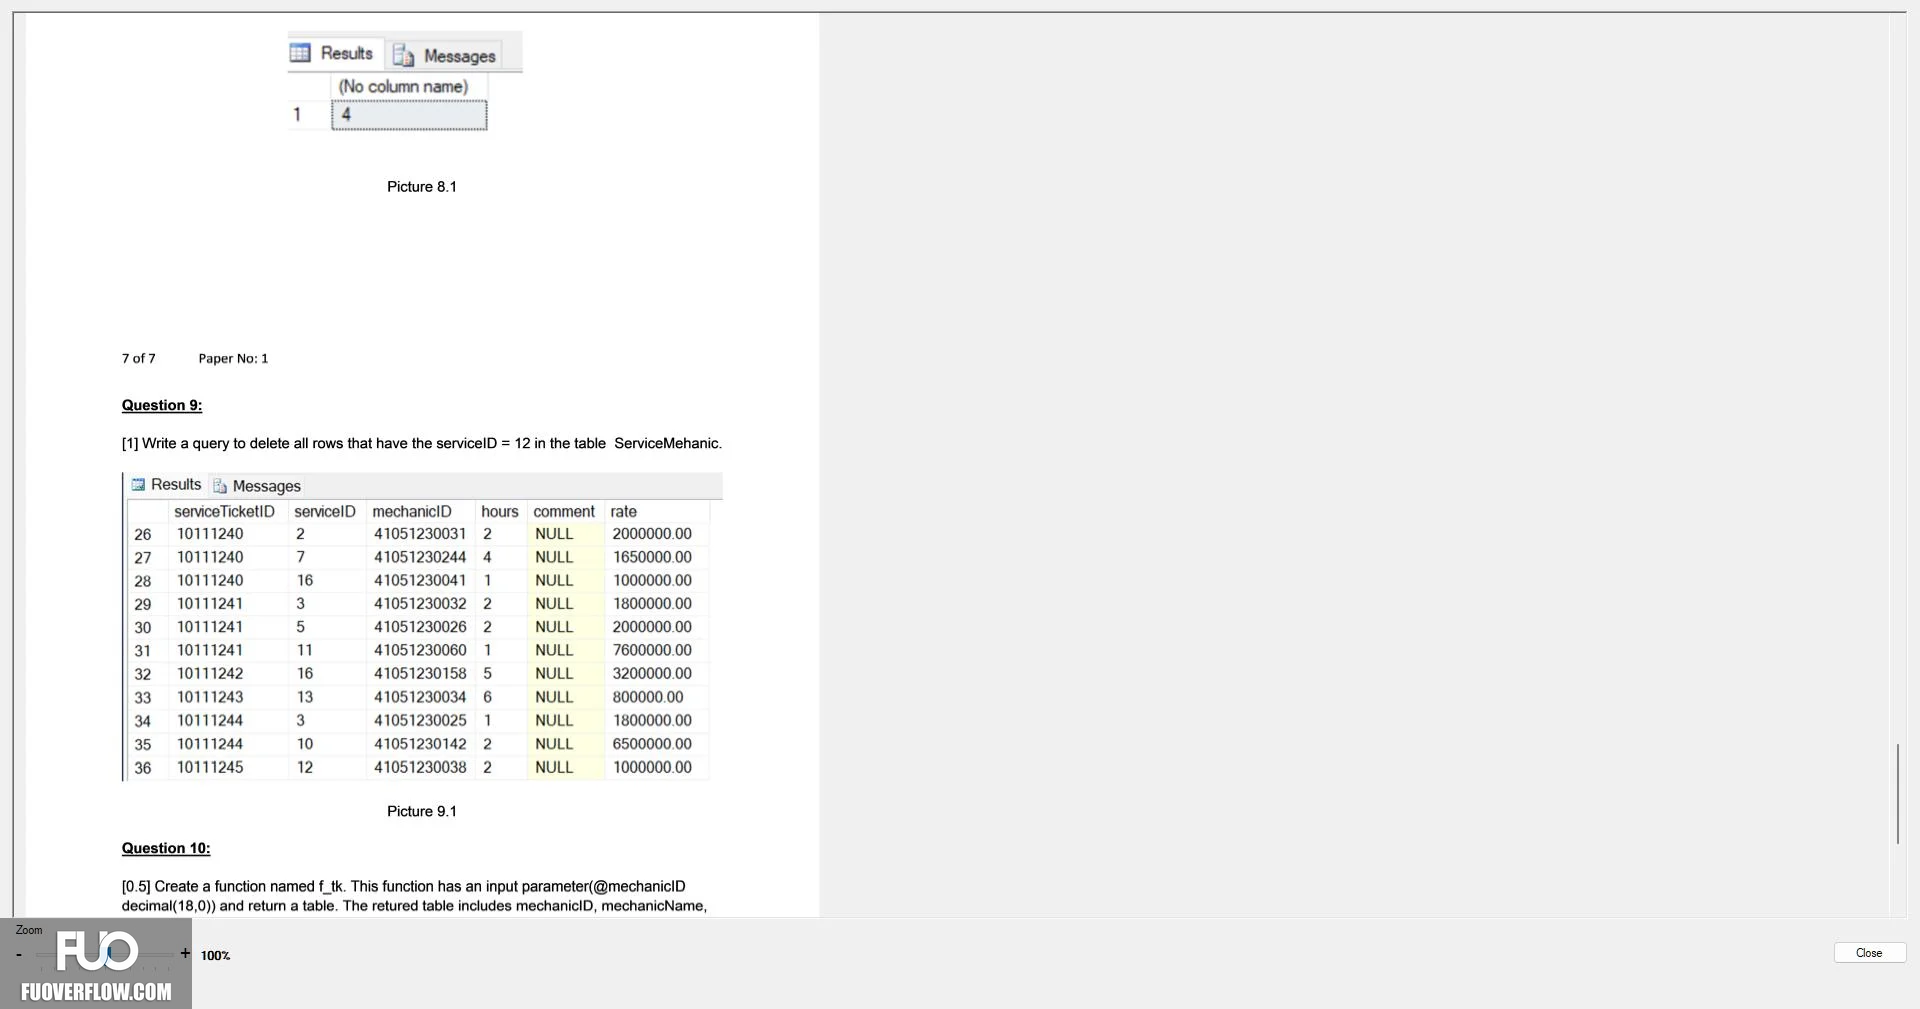Click the zoom in plus button
This screenshot has height=1009, width=1920.
coord(185,953)
